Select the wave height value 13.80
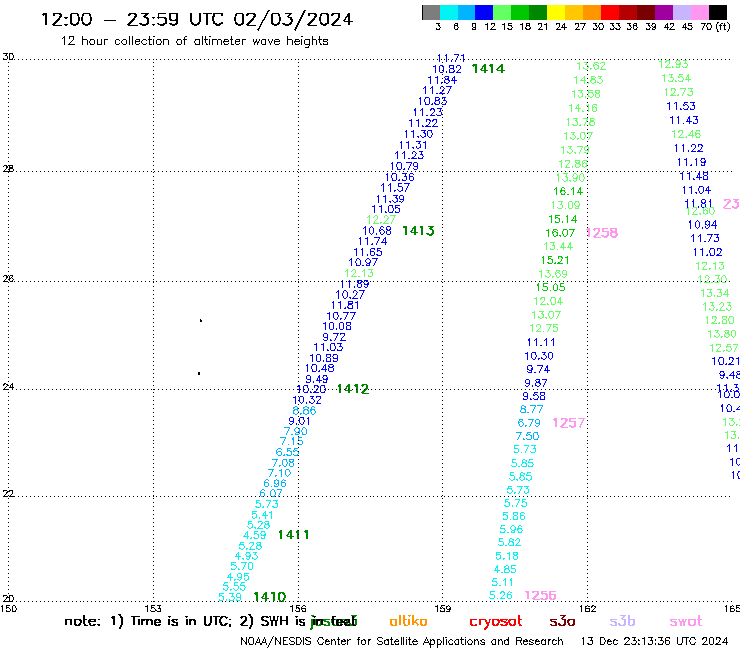Viewport: 740px width, 650px height. (x=722, y=334)
